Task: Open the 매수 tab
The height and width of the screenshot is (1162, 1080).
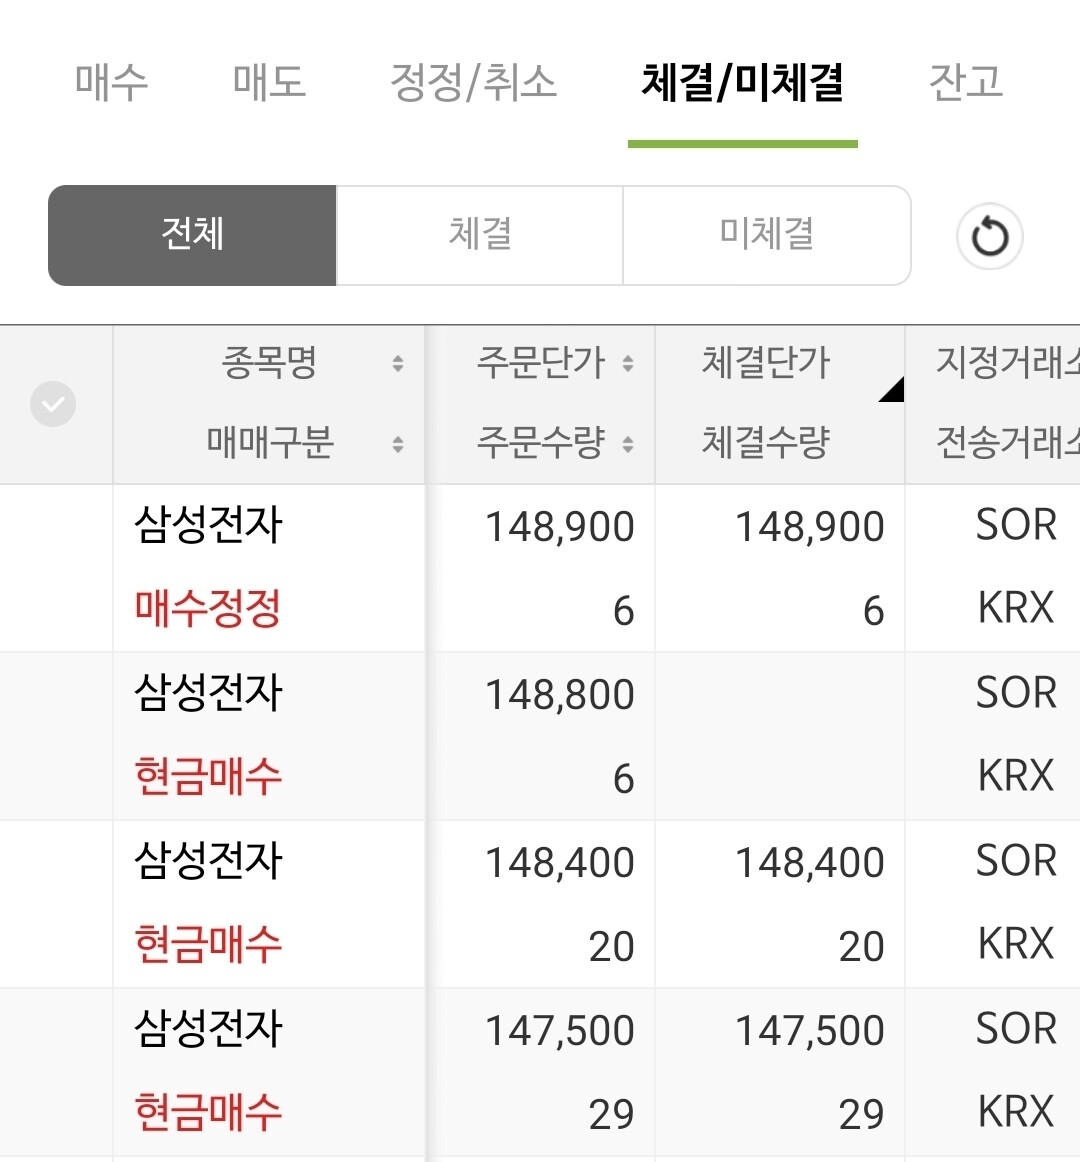Action: point(111,82)
